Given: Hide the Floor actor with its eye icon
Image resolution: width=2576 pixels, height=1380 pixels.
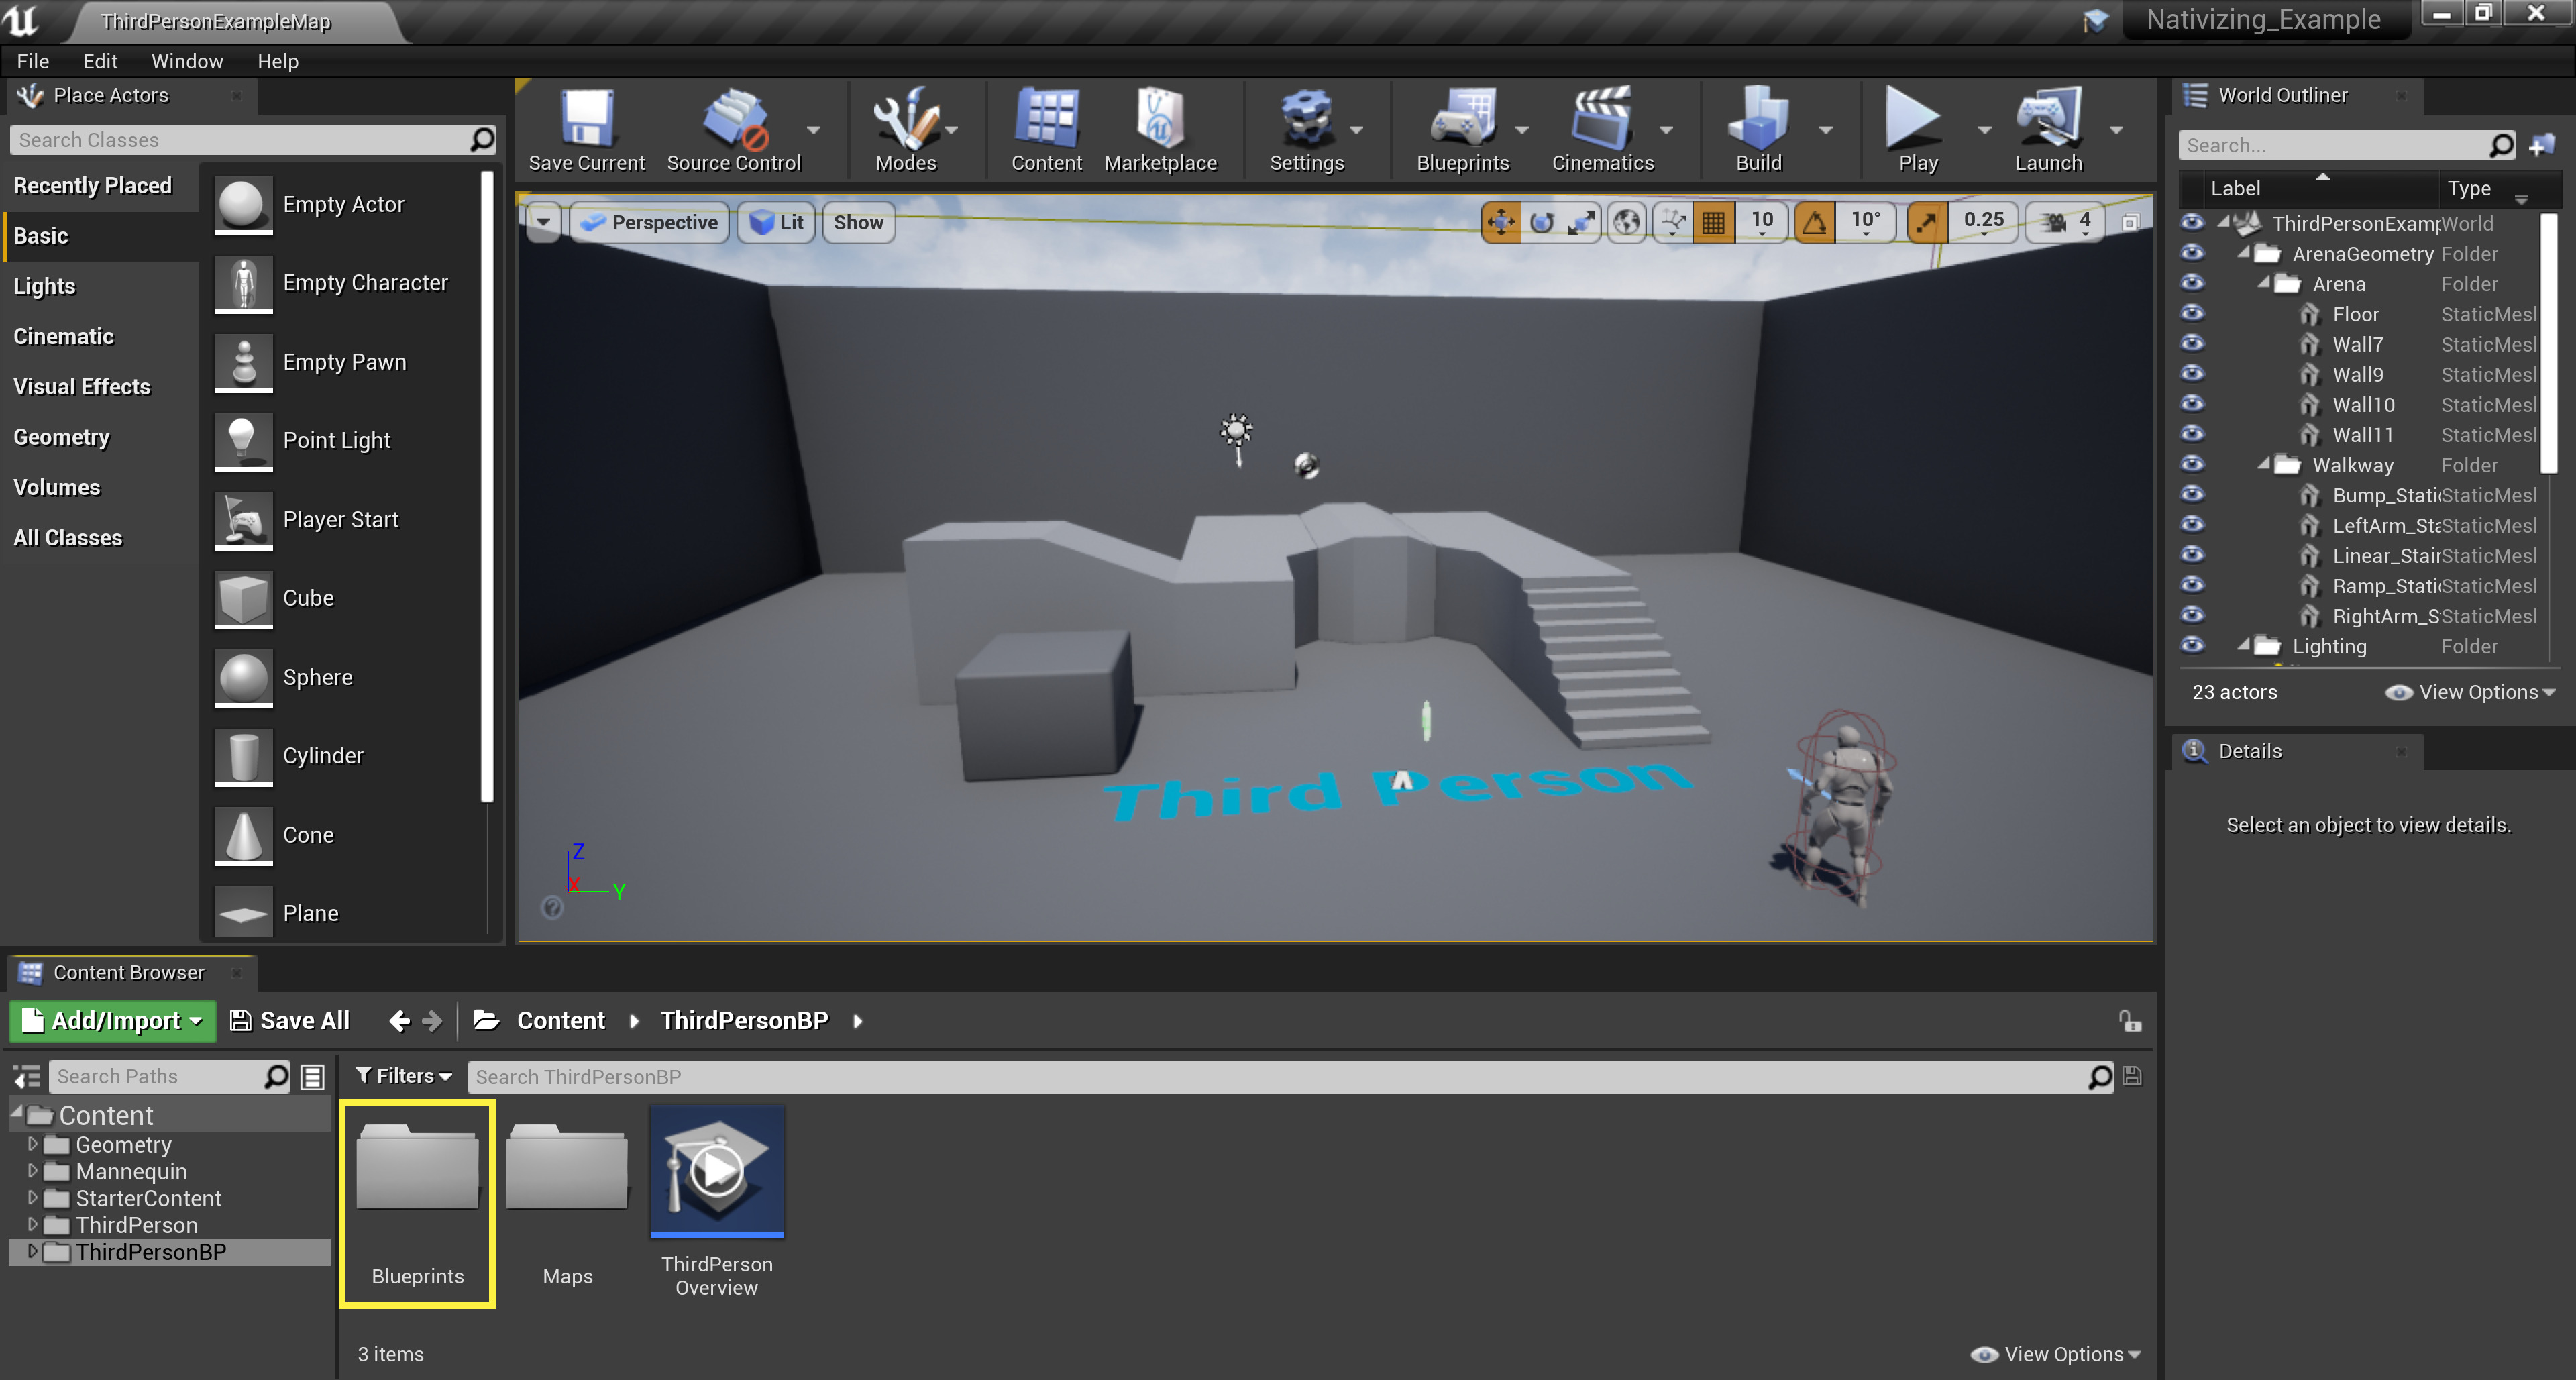Looking at the screenshot, I should pyautogui.click(x=2192, y=314).
